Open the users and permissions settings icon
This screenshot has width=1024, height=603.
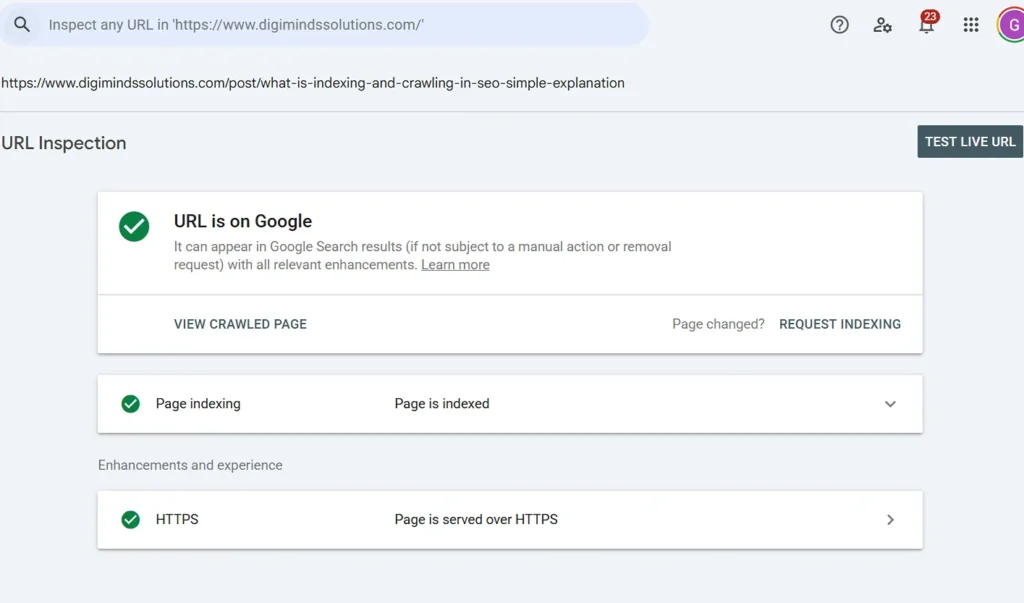coord(882,25)
